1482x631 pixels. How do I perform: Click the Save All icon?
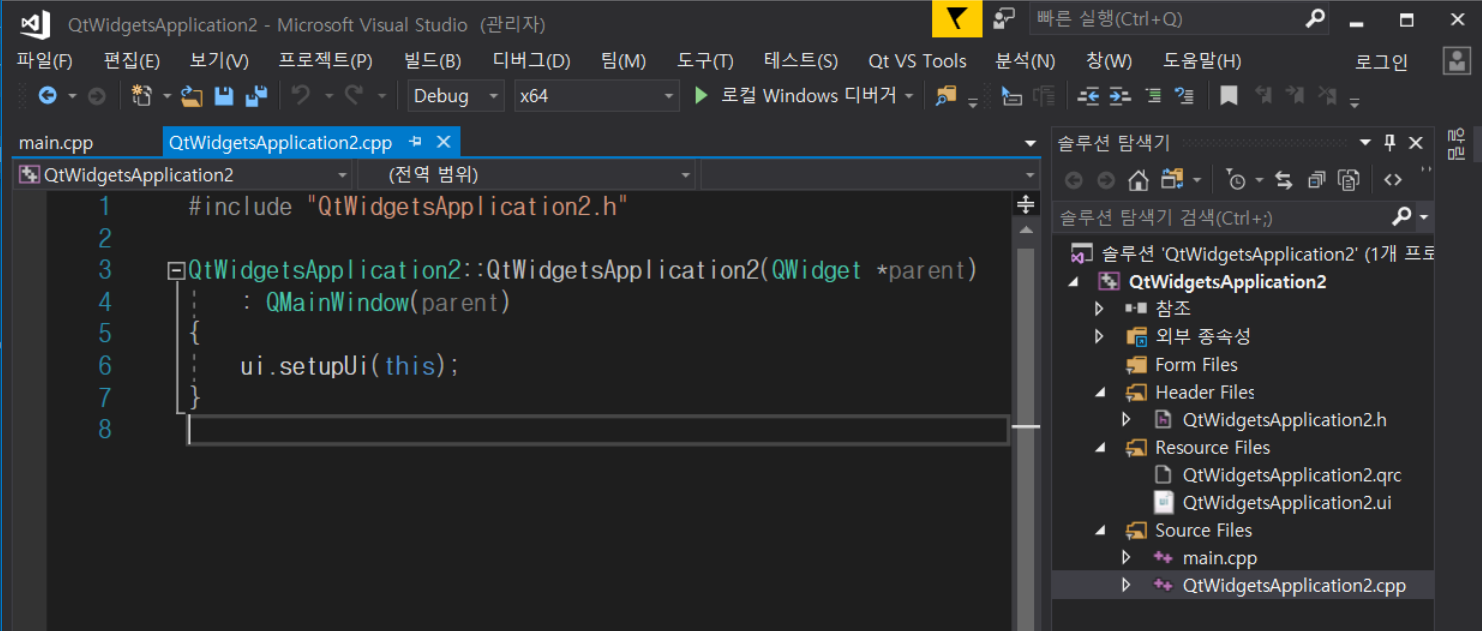(257, 96)
